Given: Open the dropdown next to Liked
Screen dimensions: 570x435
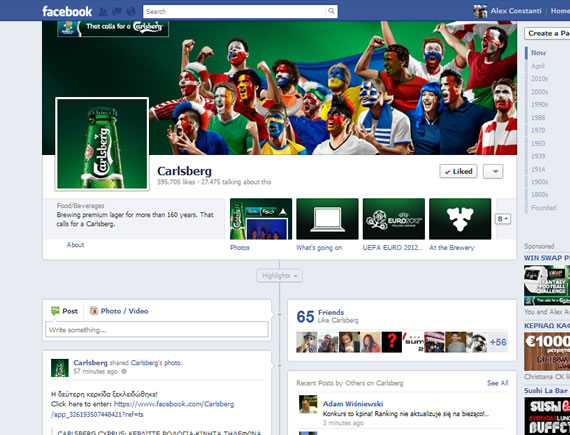Looking at the screenshot, I should pos(493,172).
